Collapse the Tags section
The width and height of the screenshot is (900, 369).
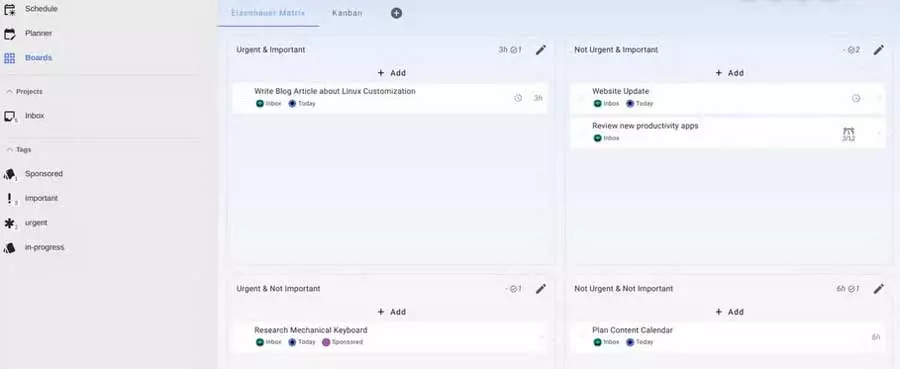point(9,149)
